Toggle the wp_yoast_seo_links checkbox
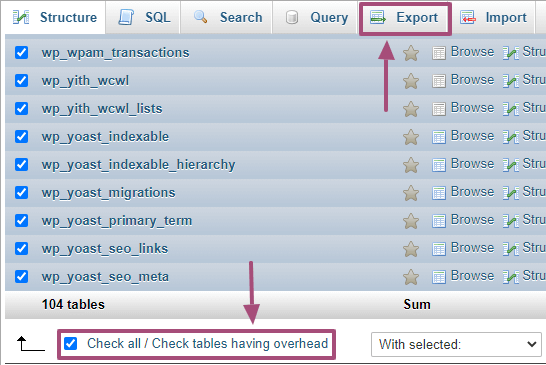This screenshot has width=546, height=365. pyautogui.click(x=22, y=248)
